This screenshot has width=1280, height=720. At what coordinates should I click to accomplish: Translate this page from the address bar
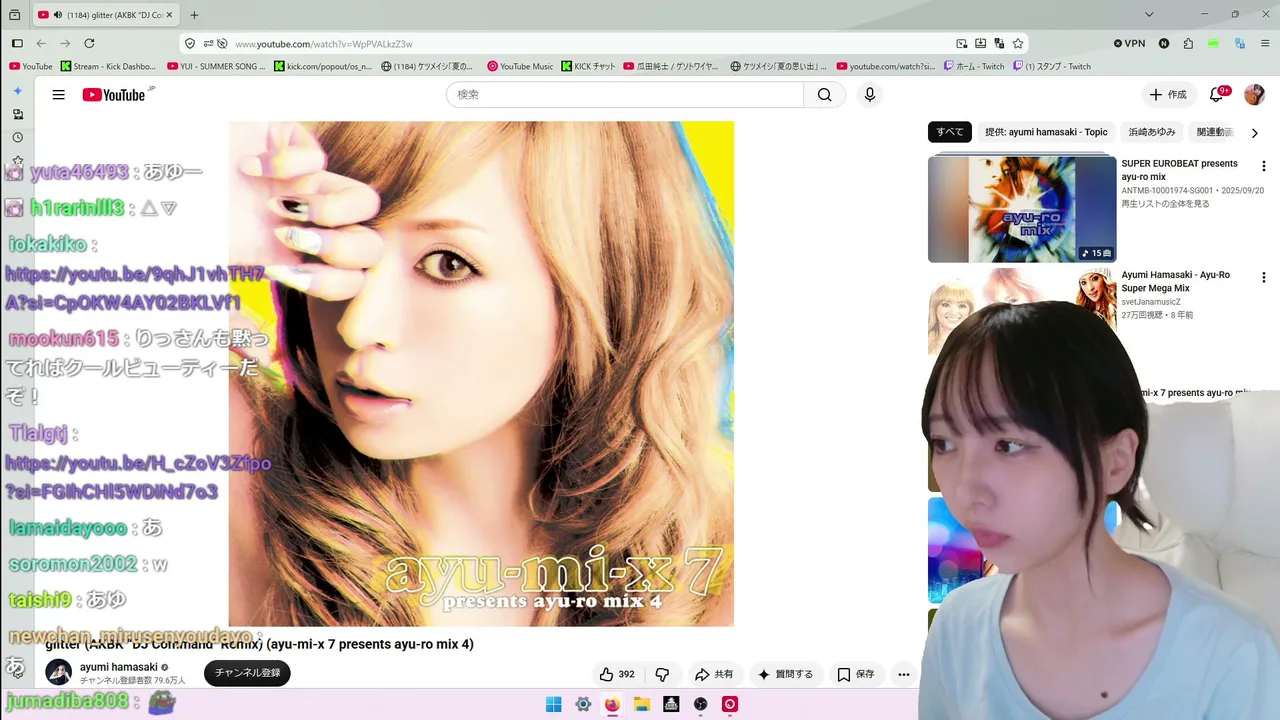coord(999,44)
